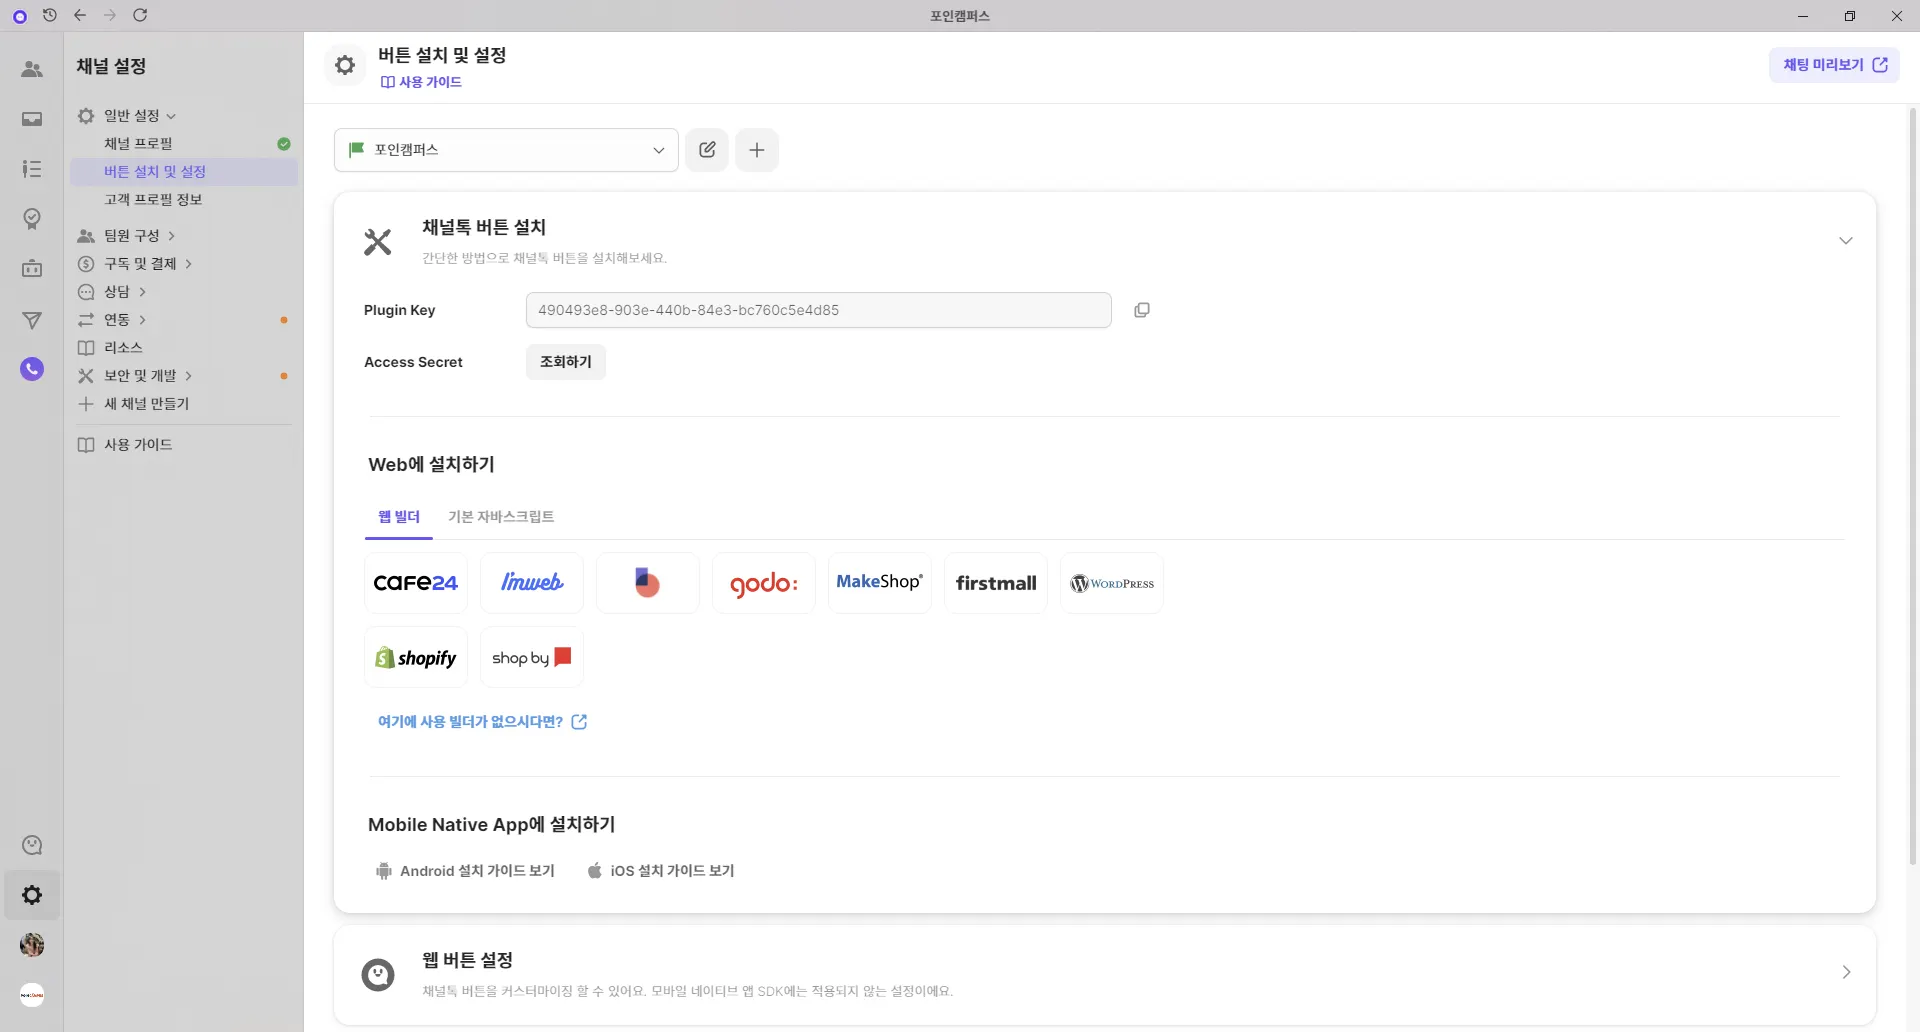
Task: Open the task list icon in left rail
Action: pos(32,169)
